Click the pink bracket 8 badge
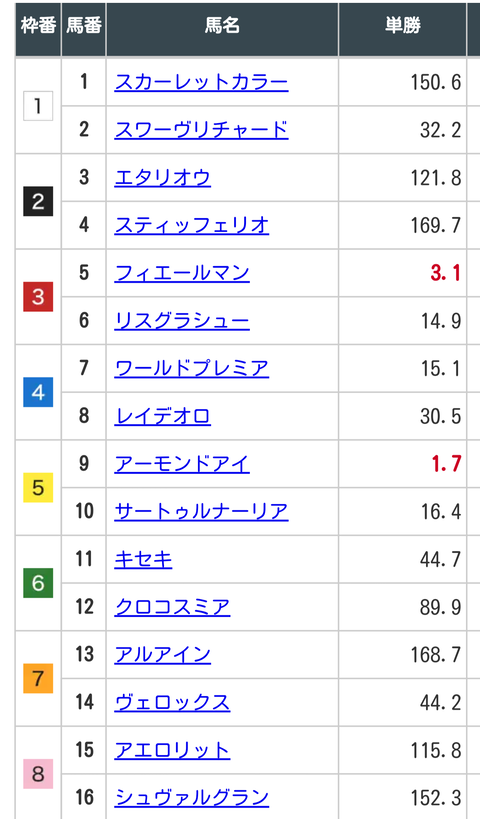The height and width of the screenshot is (819, 480). [x=38, y=774]
